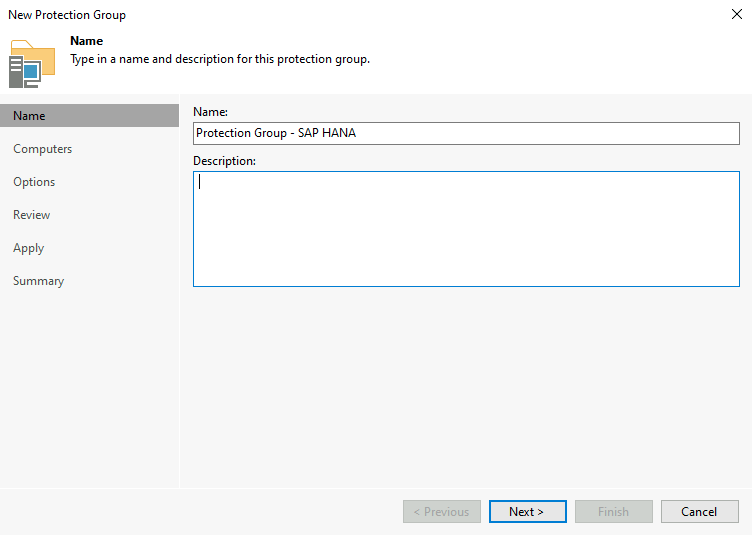Click the < Previous button

click(441, 512)
